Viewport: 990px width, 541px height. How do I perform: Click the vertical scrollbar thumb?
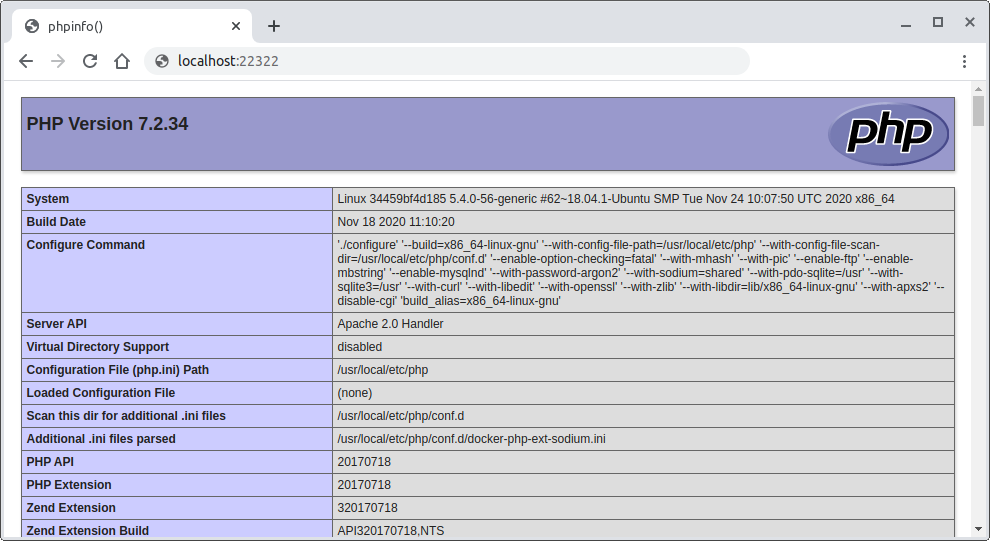[979, 110]
